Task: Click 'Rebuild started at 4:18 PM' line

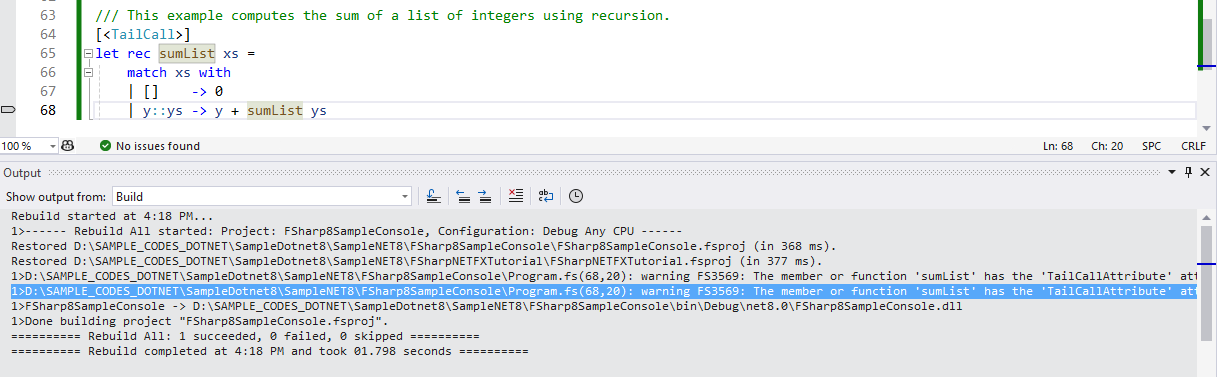Action: point(112,216)
